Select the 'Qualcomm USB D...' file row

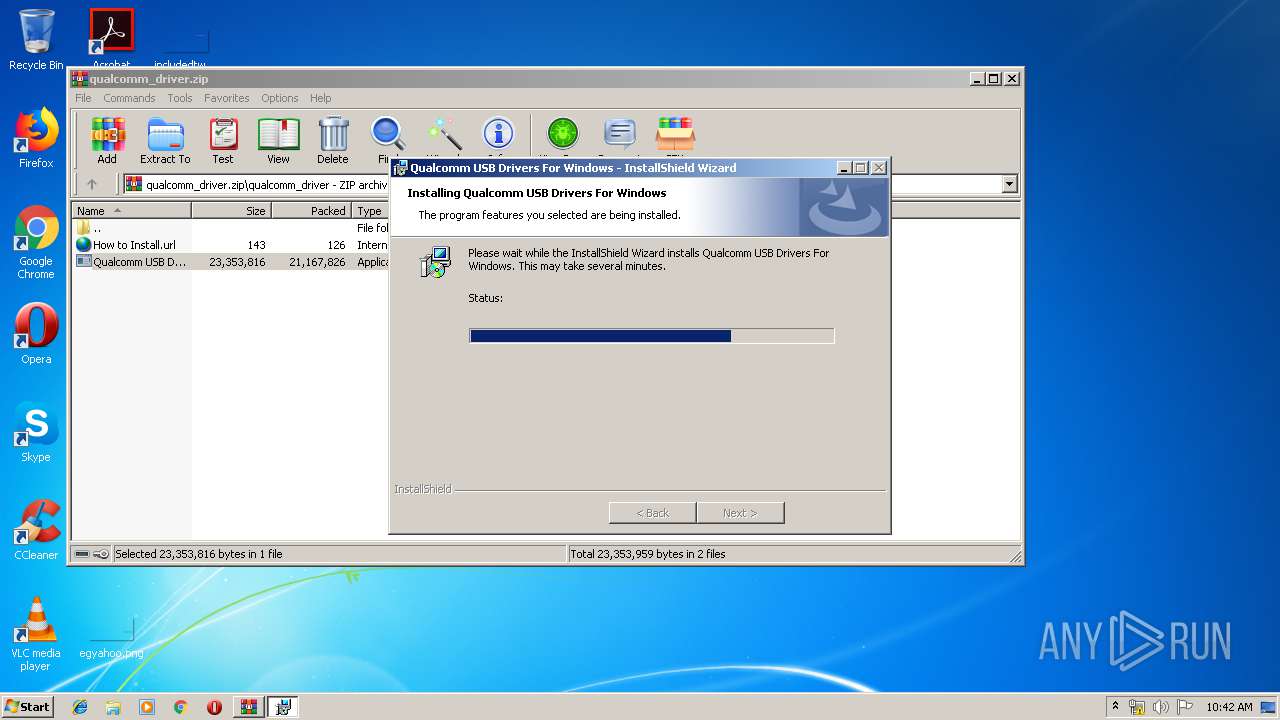pos(230,262)
